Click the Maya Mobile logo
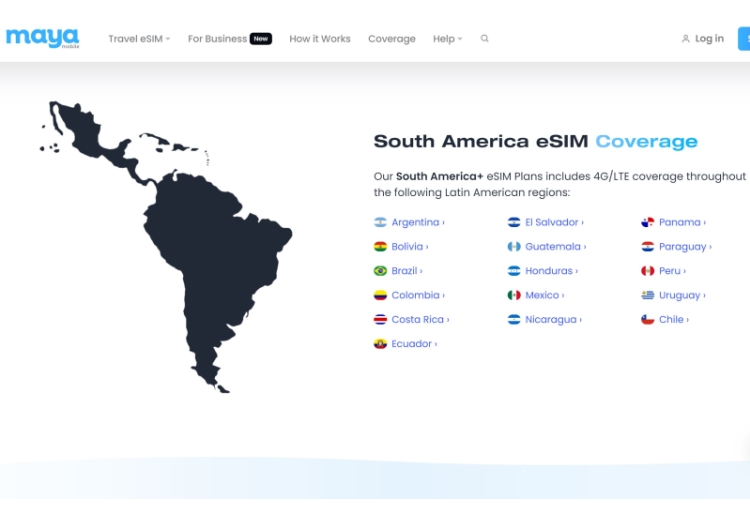Viewport: 750px width, 515px height. [x=42, y=38]
